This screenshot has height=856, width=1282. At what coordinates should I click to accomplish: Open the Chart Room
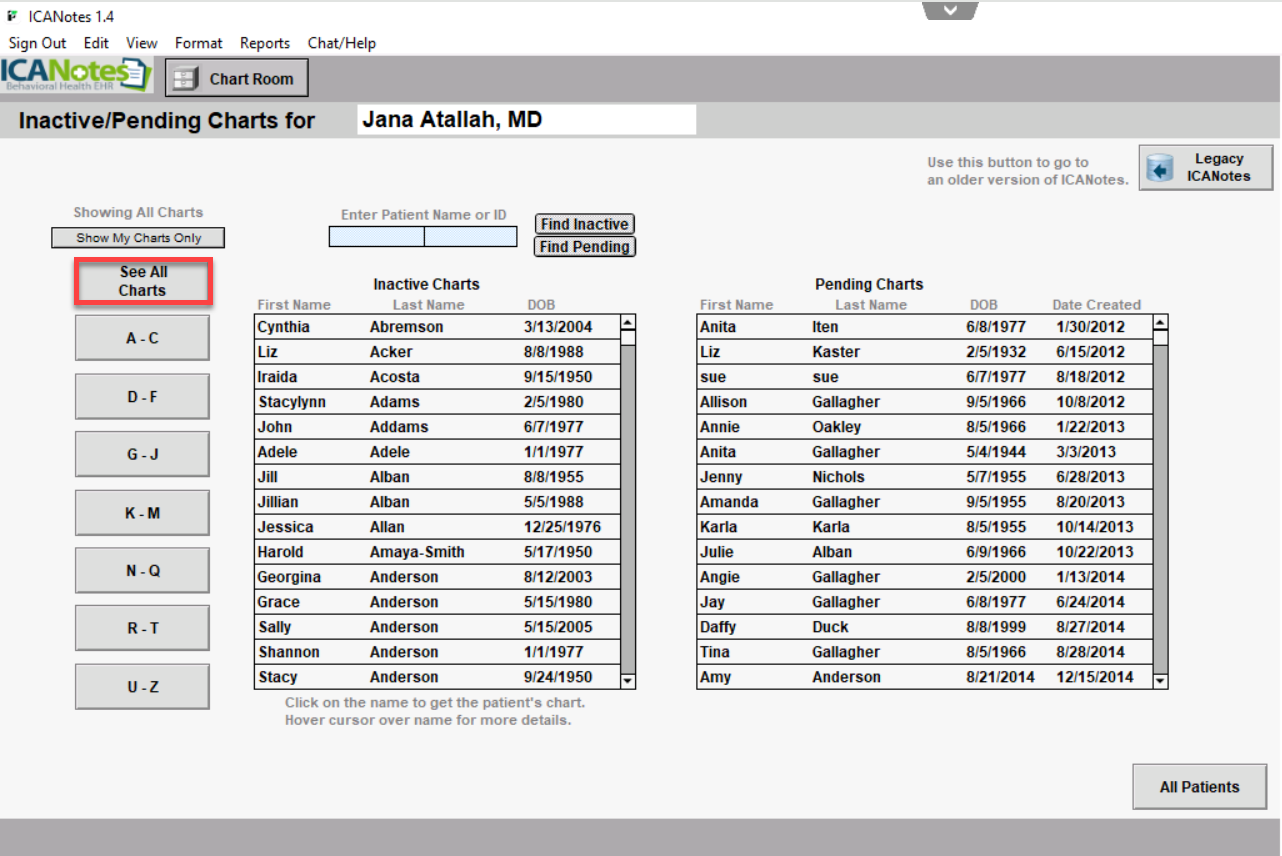coord(237,78)
